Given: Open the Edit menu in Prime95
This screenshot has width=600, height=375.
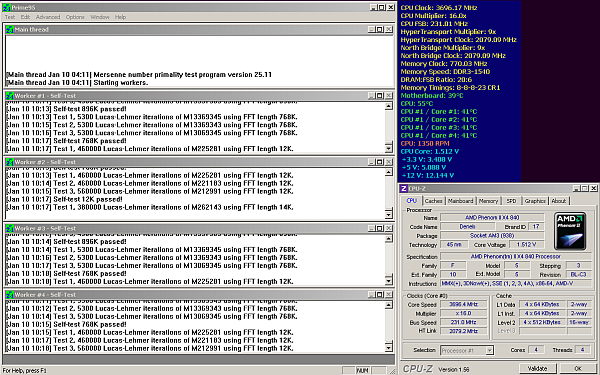Looking at the screenshot, I should [x=25, y=17].
